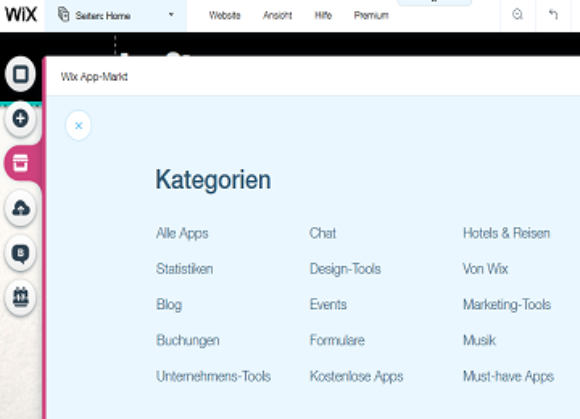This screenshot has width=580, height=419.
Task: Open the blog speech-bubble sidebar icon
Action: click(21, 253)
